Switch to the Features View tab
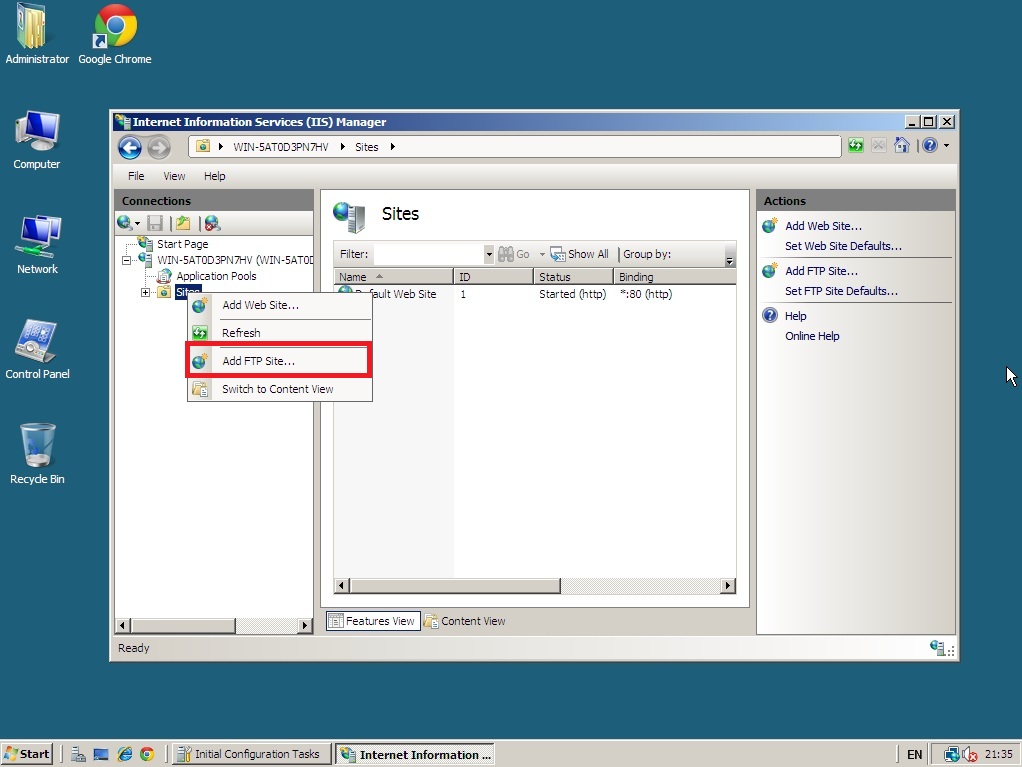 373,621
